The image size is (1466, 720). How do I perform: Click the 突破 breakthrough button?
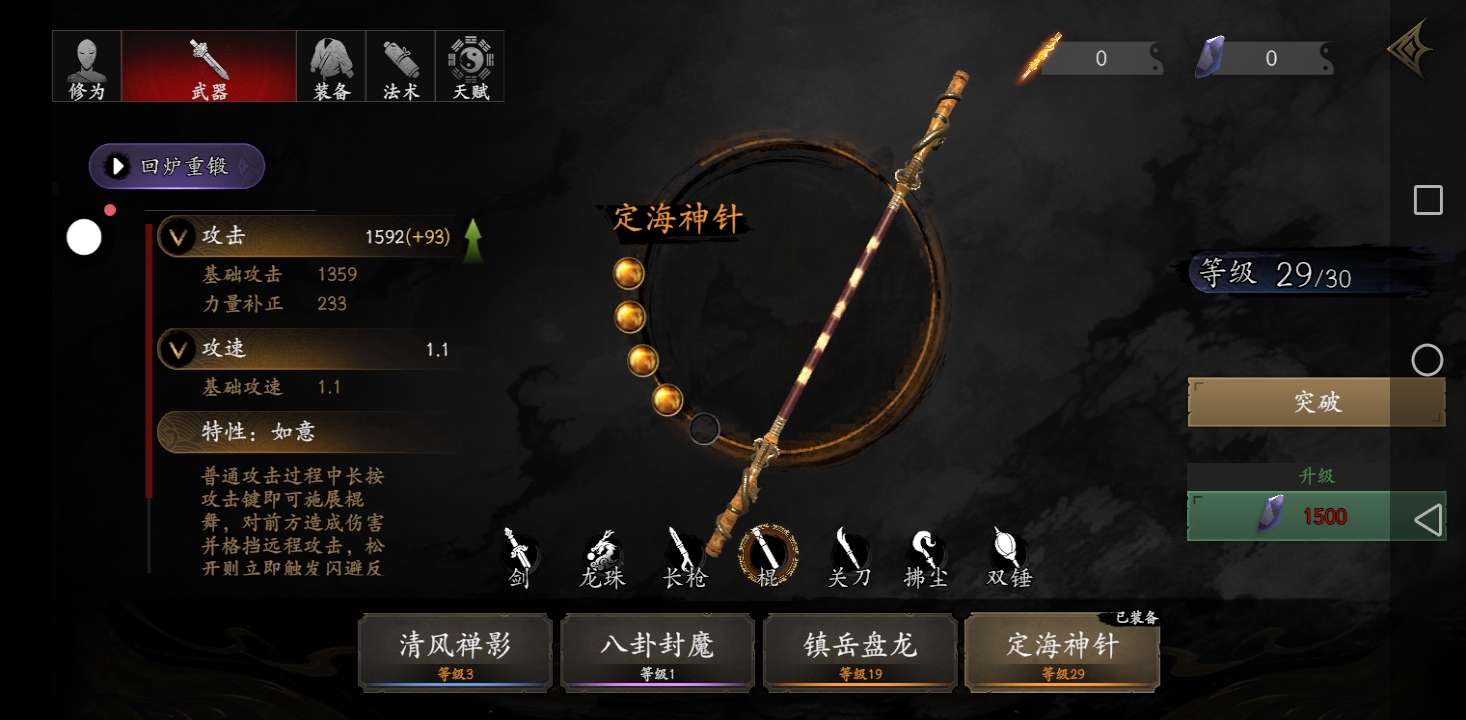click(x=1316, y=402)
